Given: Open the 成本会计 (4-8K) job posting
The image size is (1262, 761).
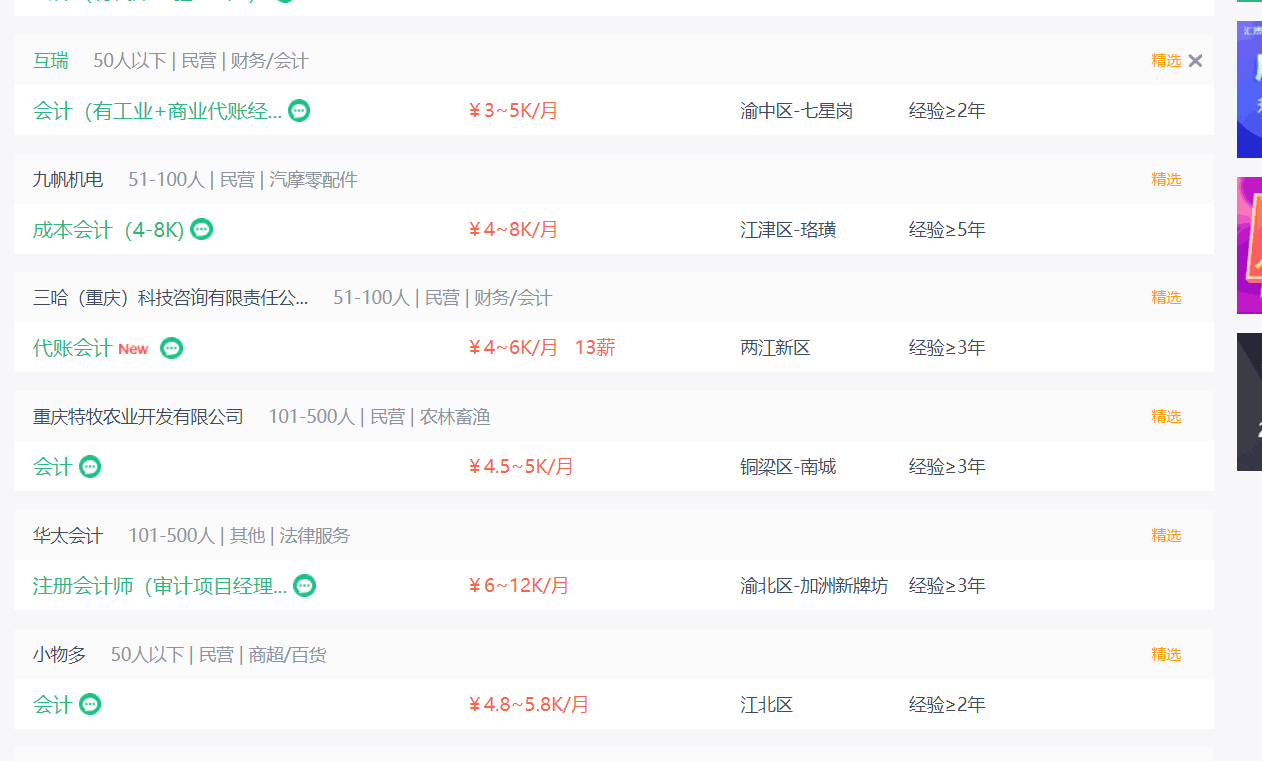Looking at the screenshot, I should tap(108, 230).
